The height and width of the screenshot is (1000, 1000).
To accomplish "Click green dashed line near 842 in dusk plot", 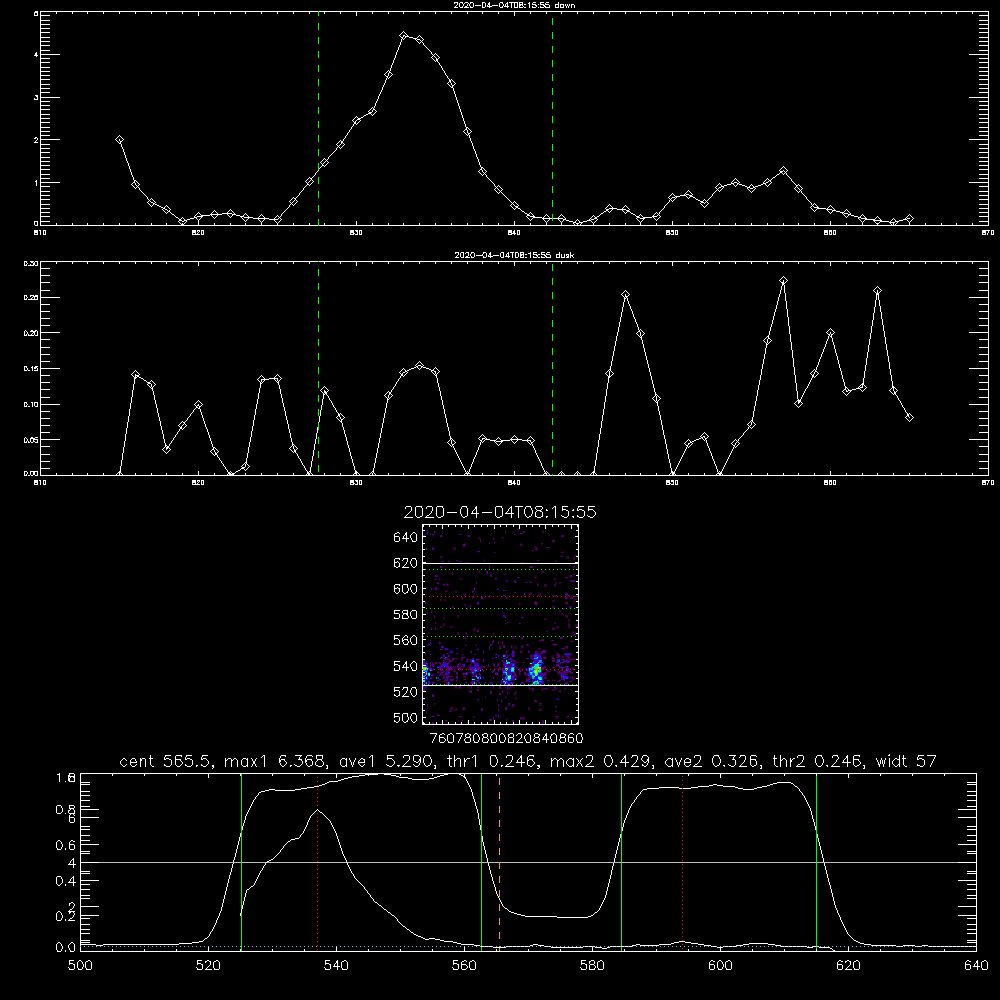I will click(552, 369).
